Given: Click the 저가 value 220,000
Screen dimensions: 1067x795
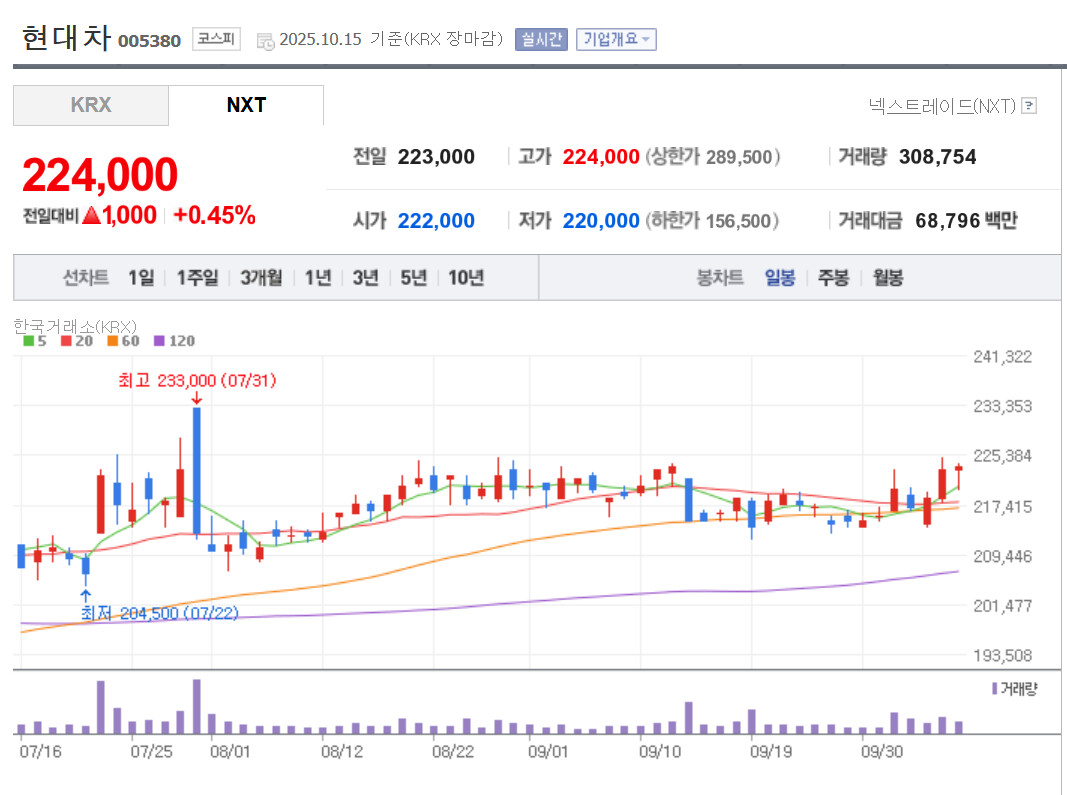Looking at the screenshot, I should click(601, 221).
